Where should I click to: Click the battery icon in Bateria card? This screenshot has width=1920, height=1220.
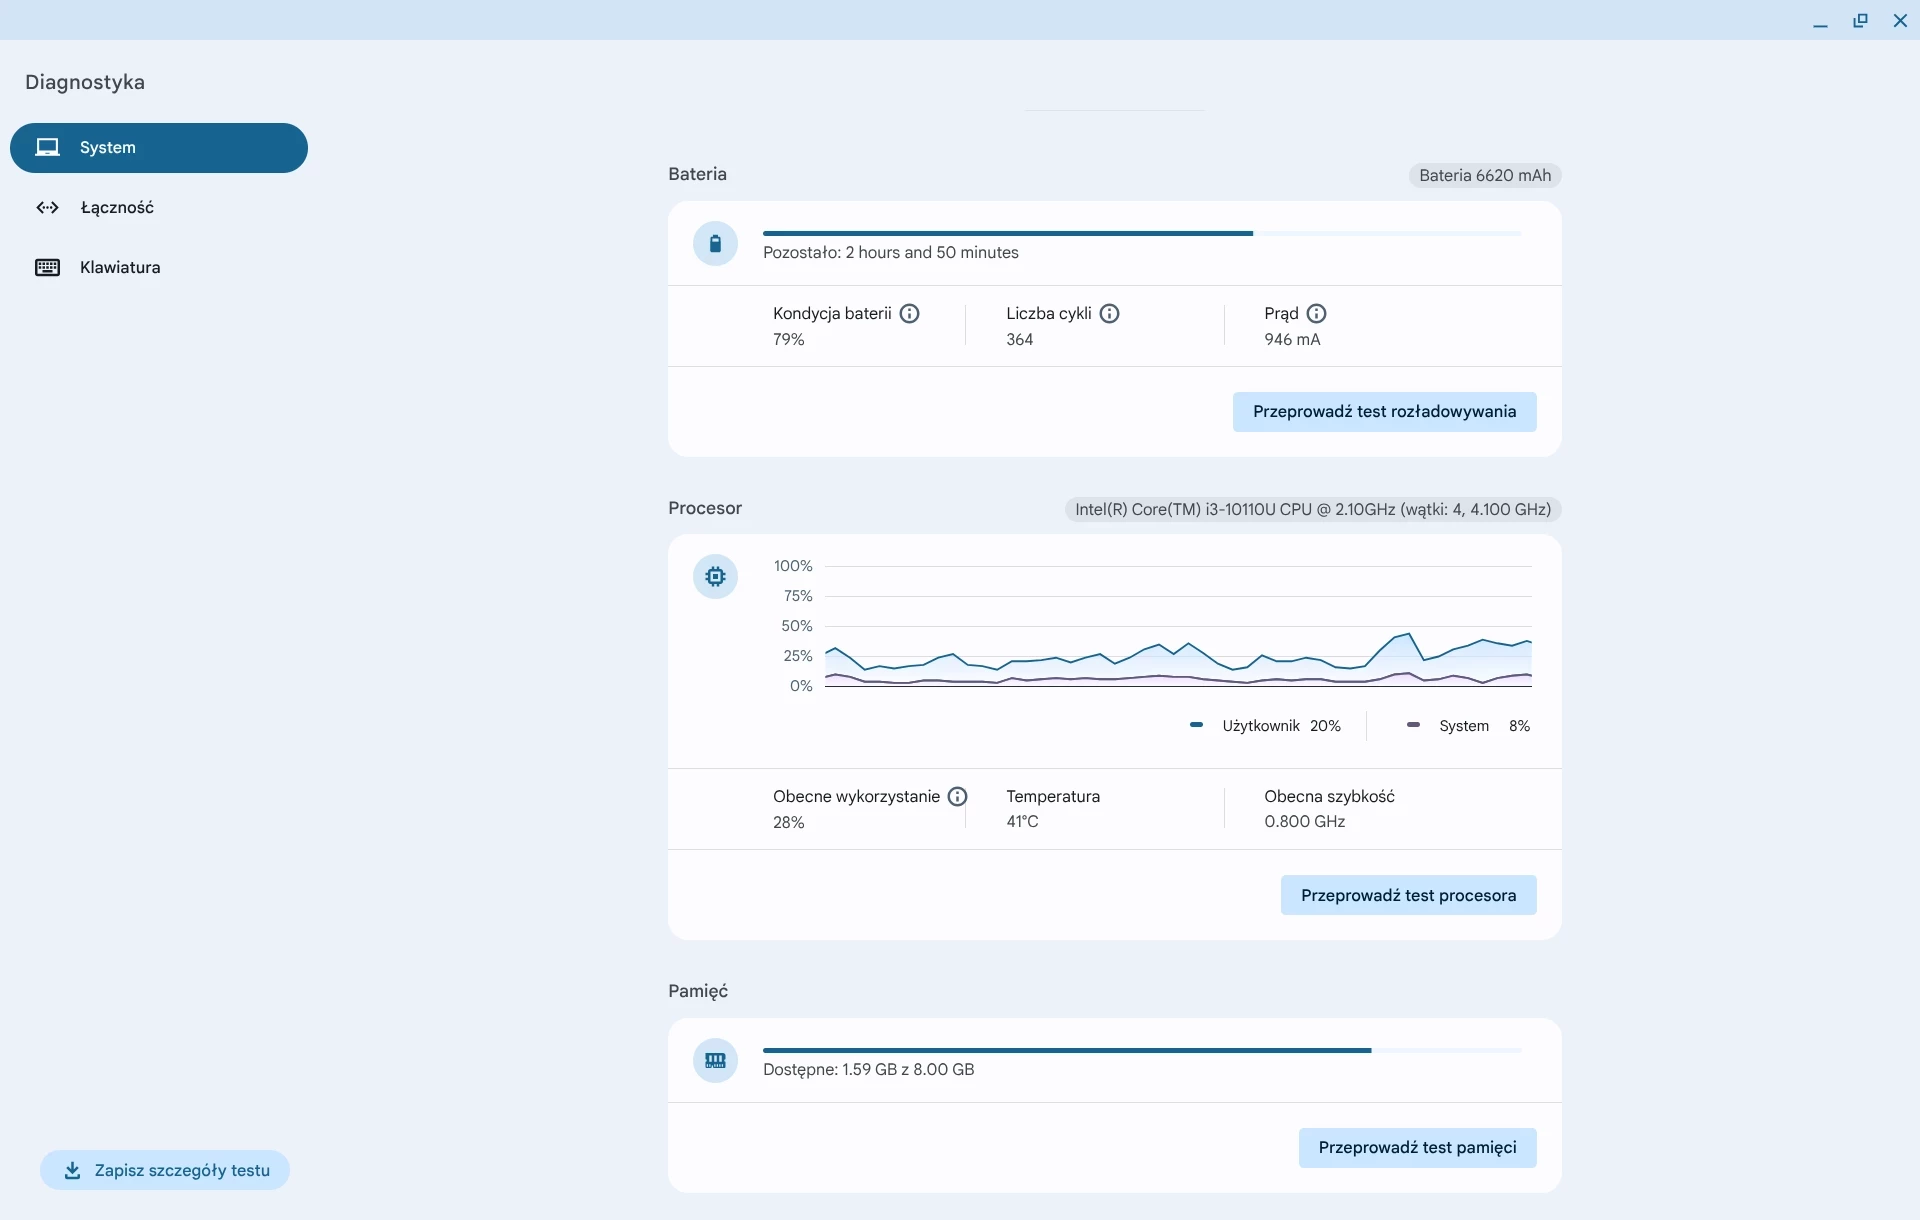(x=715, y=244)
